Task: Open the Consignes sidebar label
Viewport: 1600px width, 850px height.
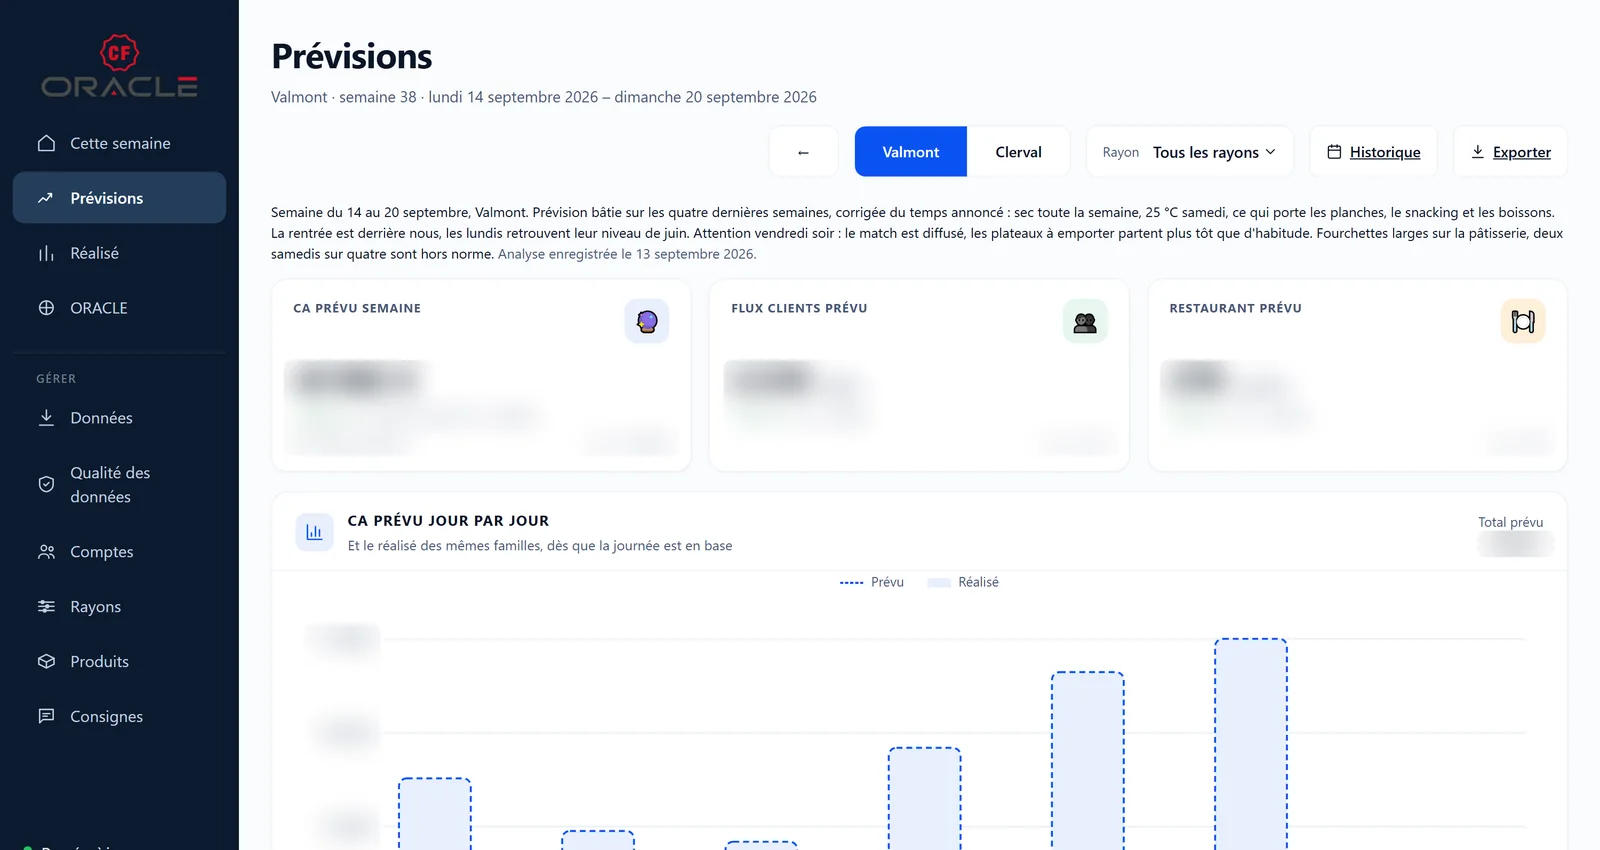Action: click(107, 716)
